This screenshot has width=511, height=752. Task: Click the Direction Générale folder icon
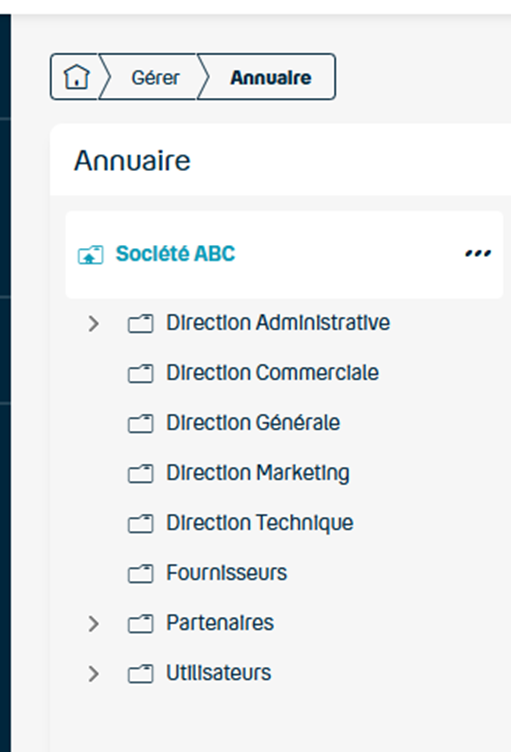click(x=141, y=424)
